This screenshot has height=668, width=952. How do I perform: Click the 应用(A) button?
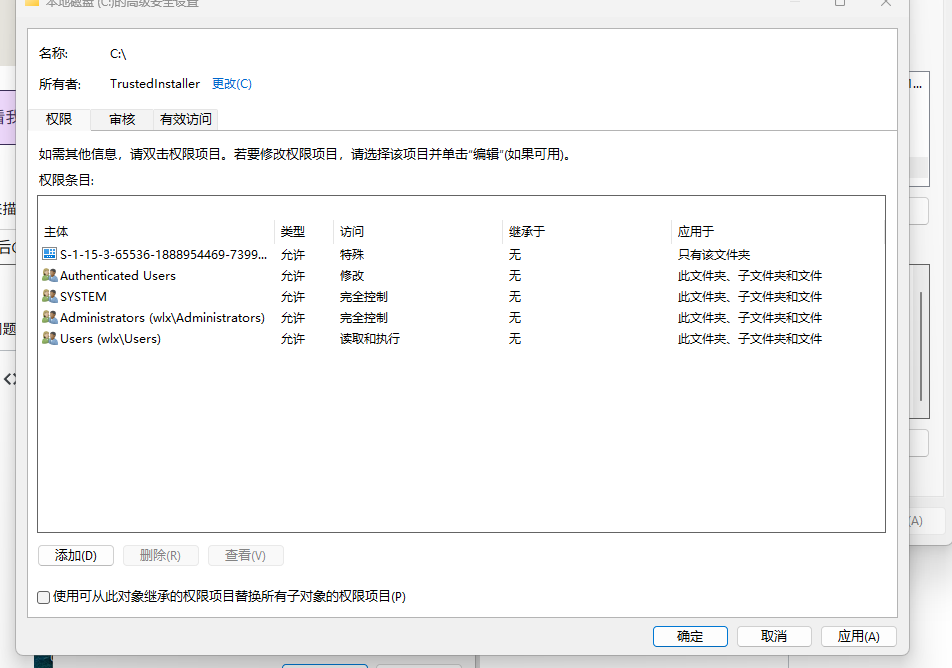(858, 636)
